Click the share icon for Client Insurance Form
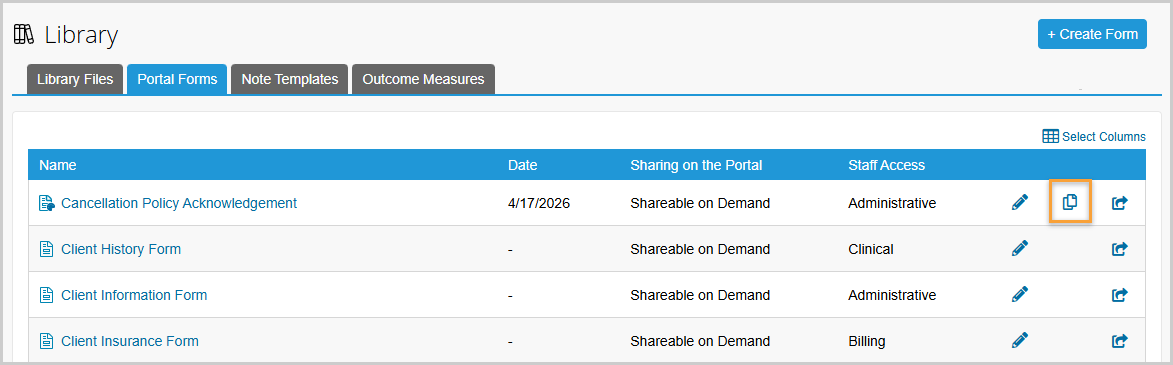Image resolution: width=1173 pixels, height=365 pixels. pyautogui.click(x=1119, y=342)
